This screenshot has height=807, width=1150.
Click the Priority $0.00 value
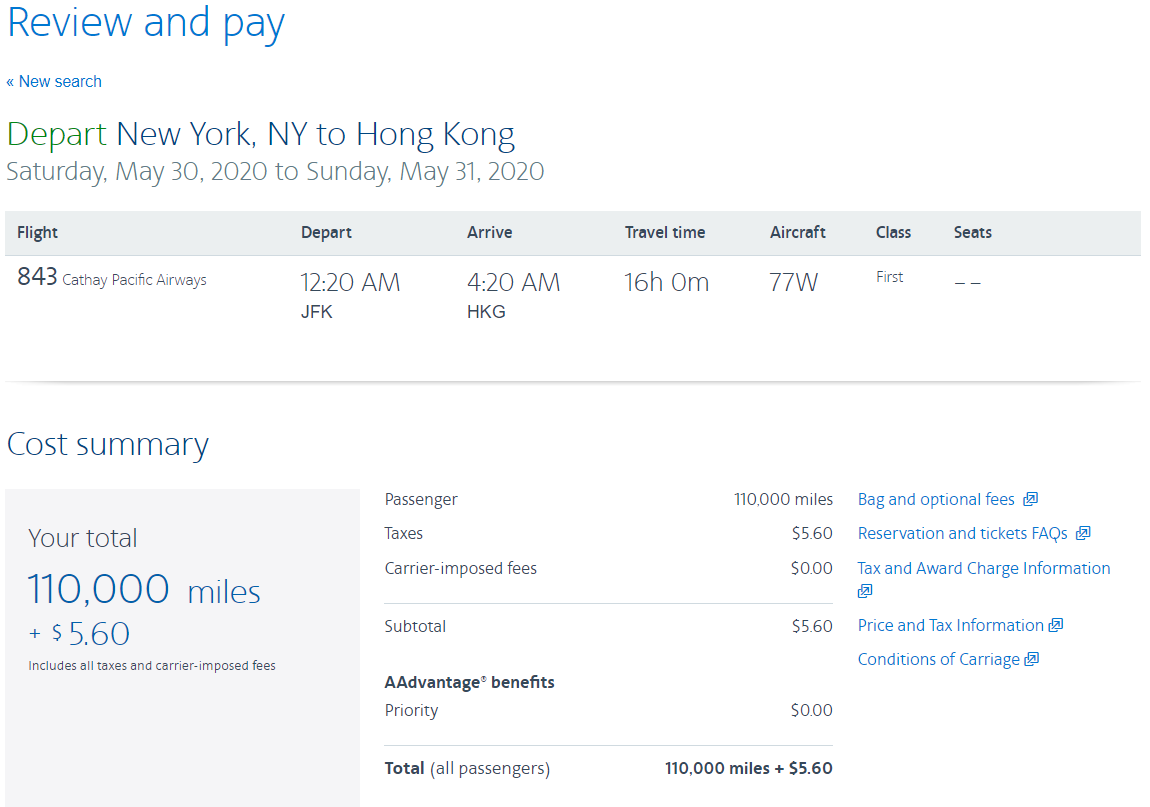click(x=812, y=710)
